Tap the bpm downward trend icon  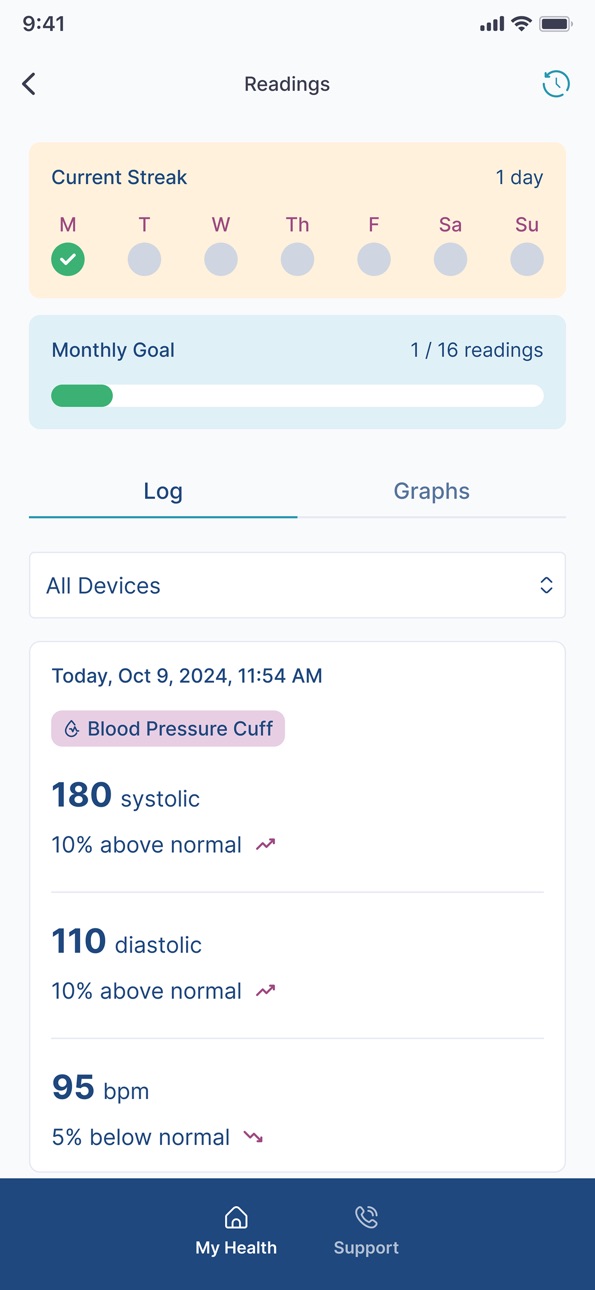[x=253, y=1137]
